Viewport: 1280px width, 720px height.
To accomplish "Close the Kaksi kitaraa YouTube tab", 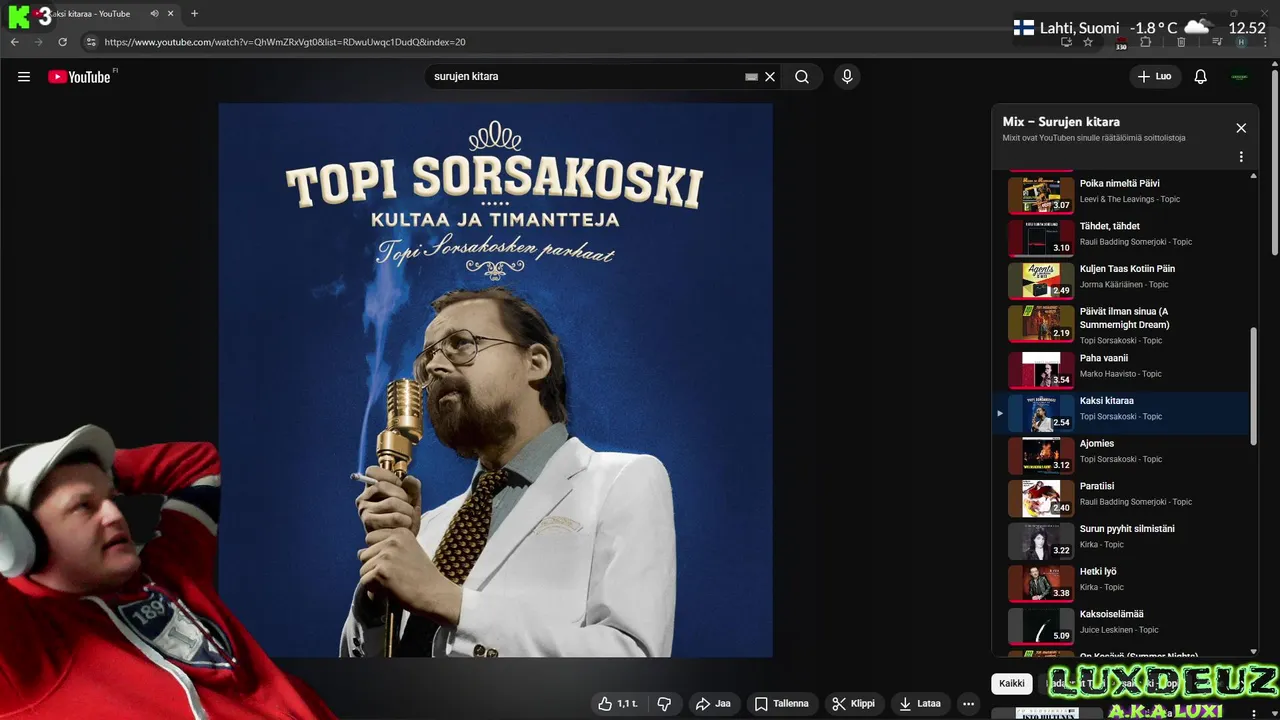I will (170, 14).
